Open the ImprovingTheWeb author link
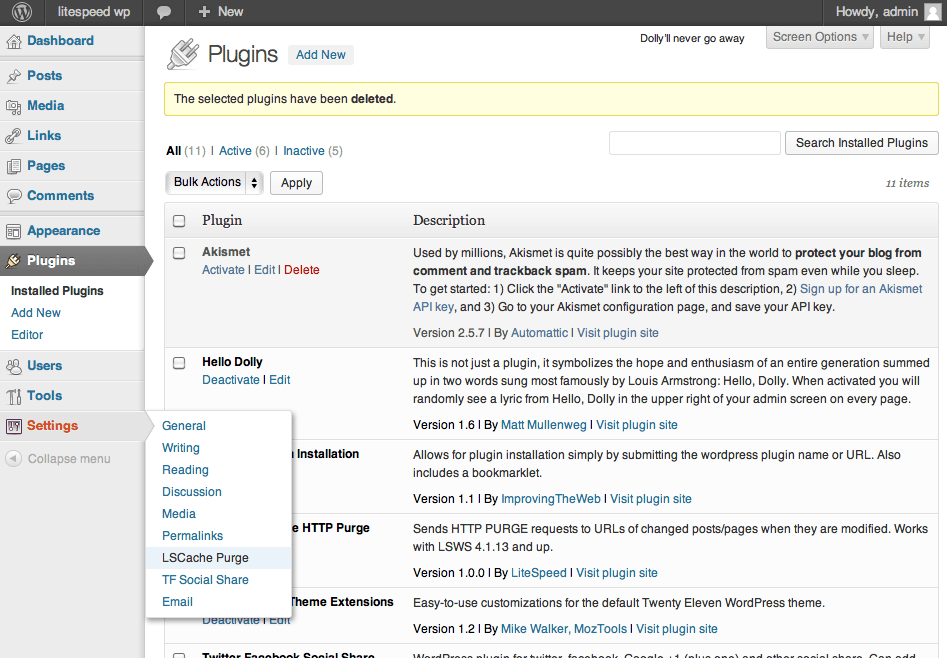 [x=551, y=499]
